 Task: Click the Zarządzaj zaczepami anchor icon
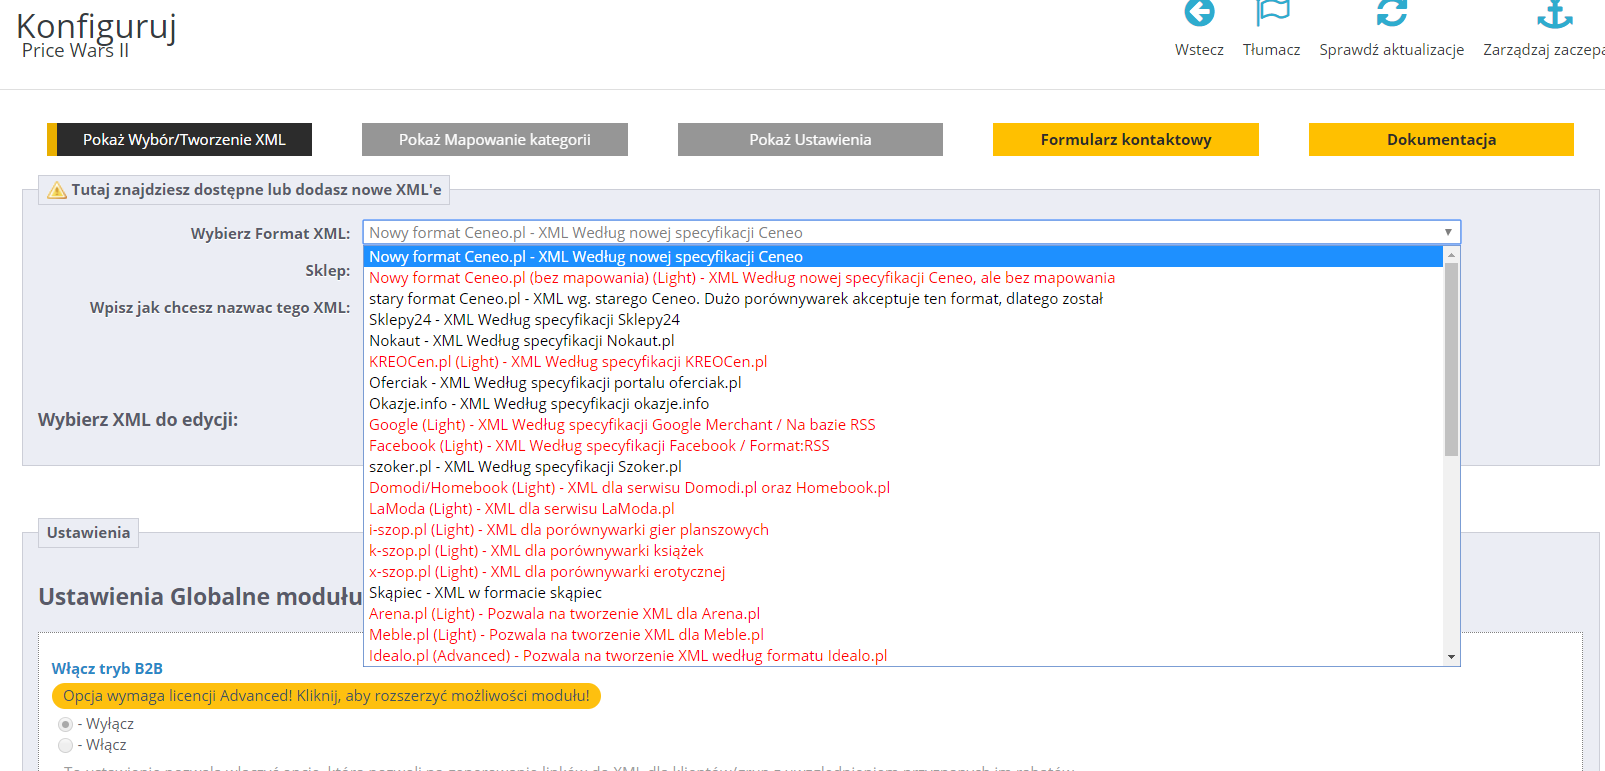pos(1554,14)
